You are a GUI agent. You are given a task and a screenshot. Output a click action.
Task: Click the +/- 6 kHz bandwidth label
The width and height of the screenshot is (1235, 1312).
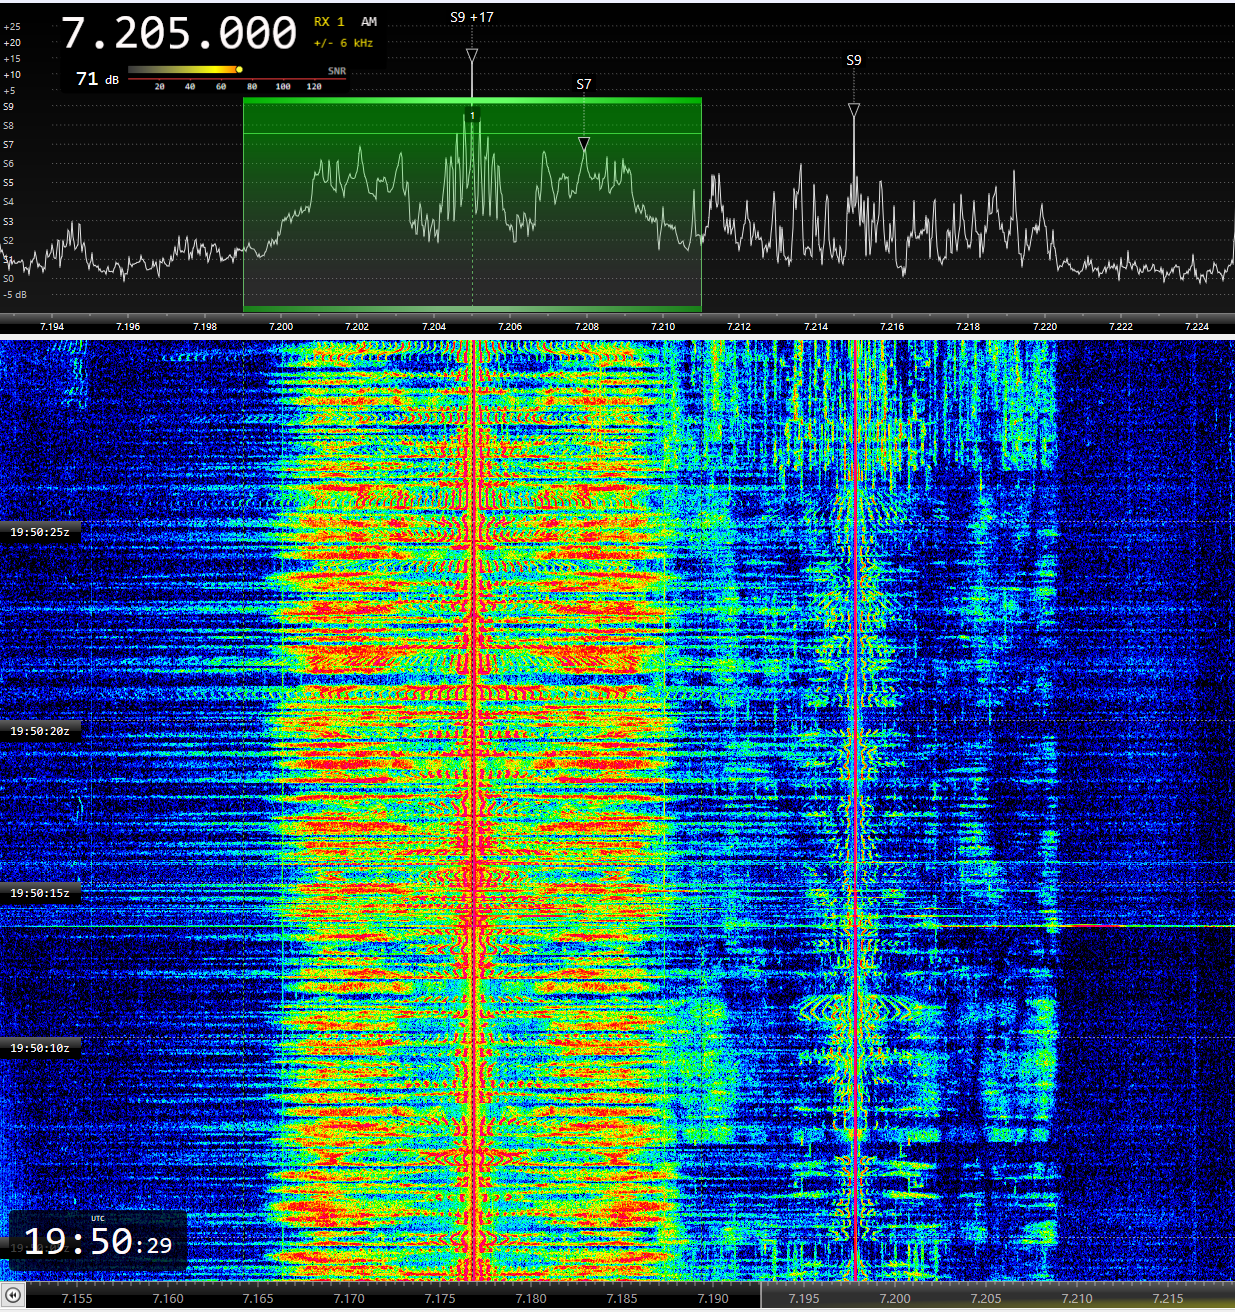coord(343,43)
